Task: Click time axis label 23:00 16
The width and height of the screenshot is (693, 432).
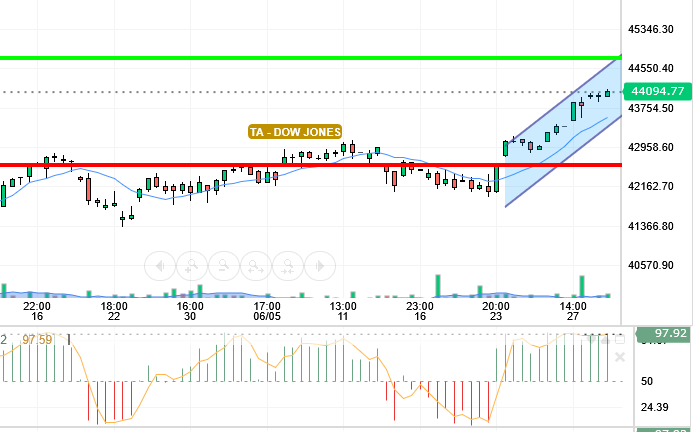Action: [420, 311]
